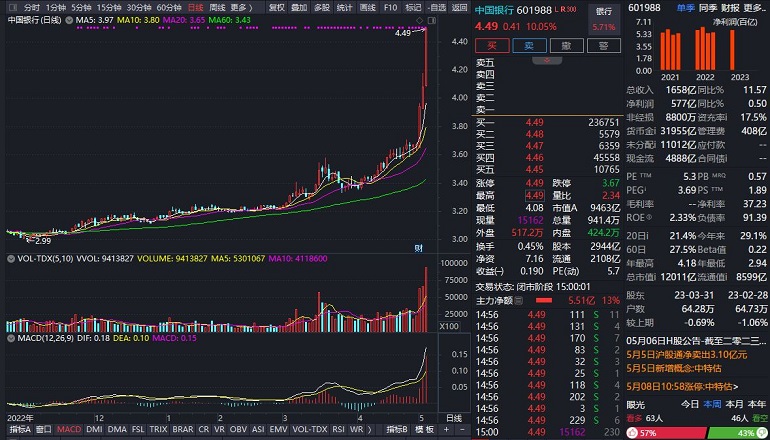Toggle the side panel icon above the price chart
This screenshot has height=440, width=770.
(x=431, y=20)
